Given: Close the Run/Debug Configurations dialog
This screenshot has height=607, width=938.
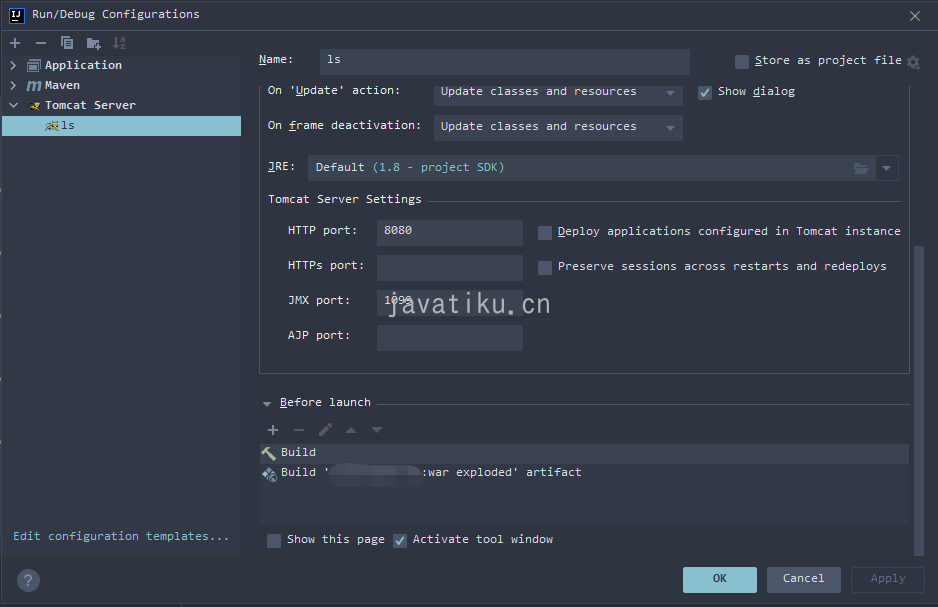Looking at the screenshot, I should (915, 16).
